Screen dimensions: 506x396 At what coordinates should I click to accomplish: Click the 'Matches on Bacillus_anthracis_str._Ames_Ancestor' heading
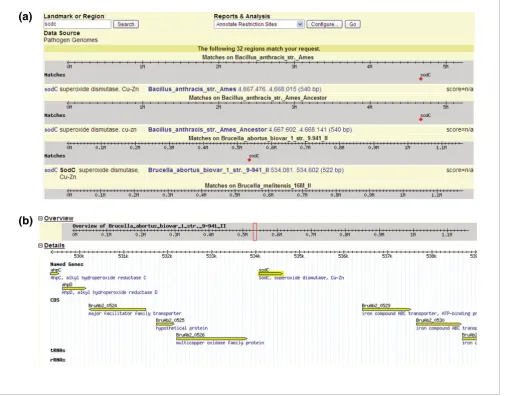(258, 98)
